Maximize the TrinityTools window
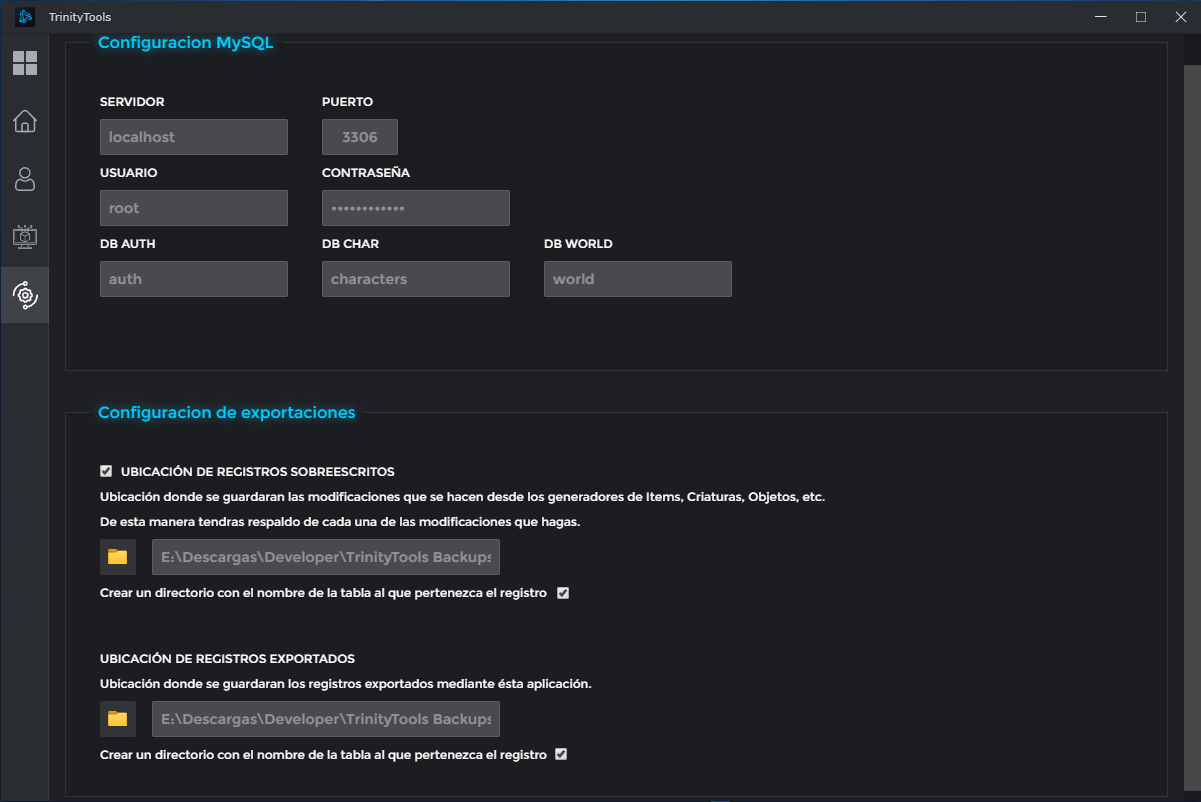Screen dimensions: 1201x802 coord(1141,17)
